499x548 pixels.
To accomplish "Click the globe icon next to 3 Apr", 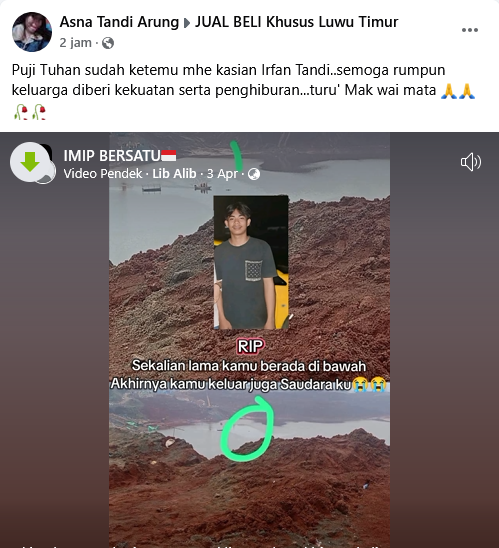I will click(254, 174).
